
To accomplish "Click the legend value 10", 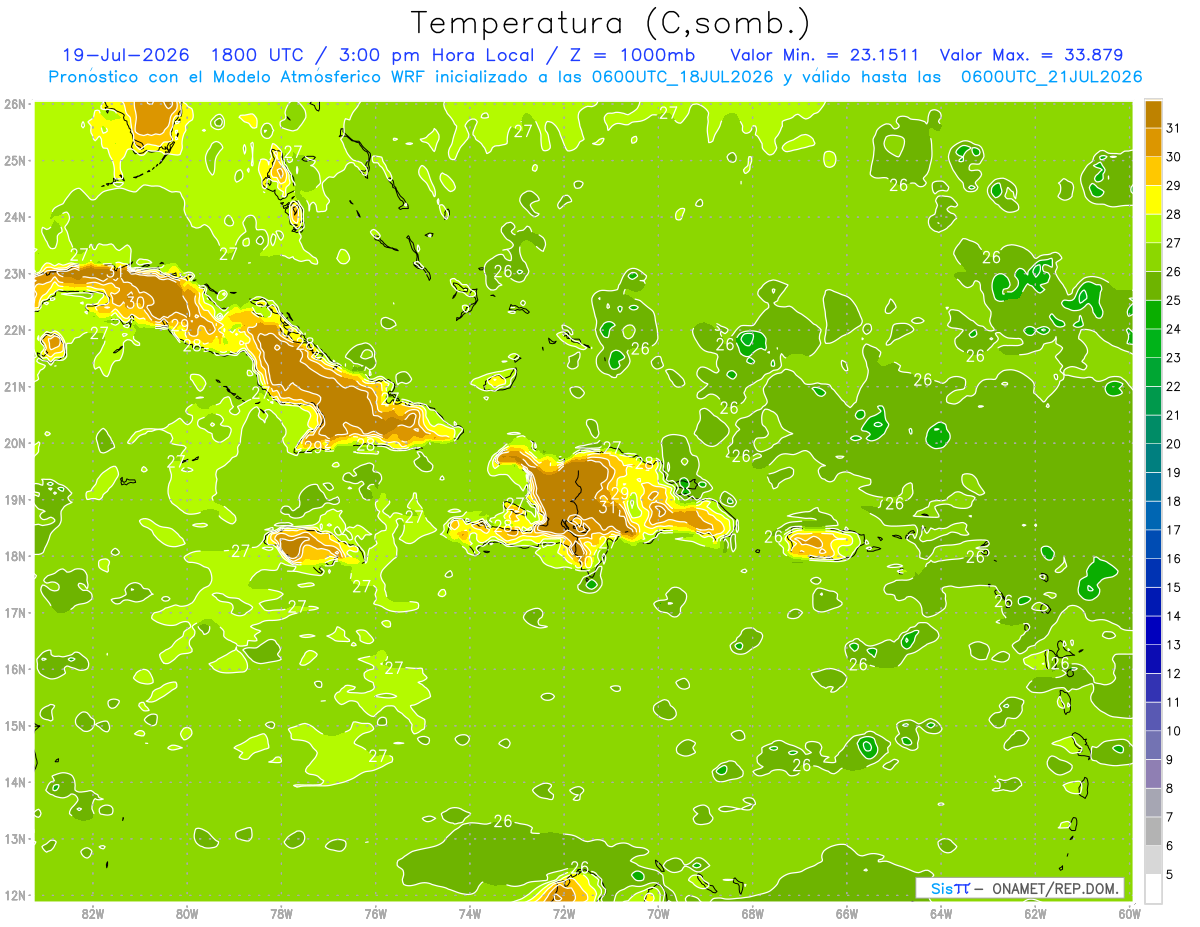I will [1175, 731].
